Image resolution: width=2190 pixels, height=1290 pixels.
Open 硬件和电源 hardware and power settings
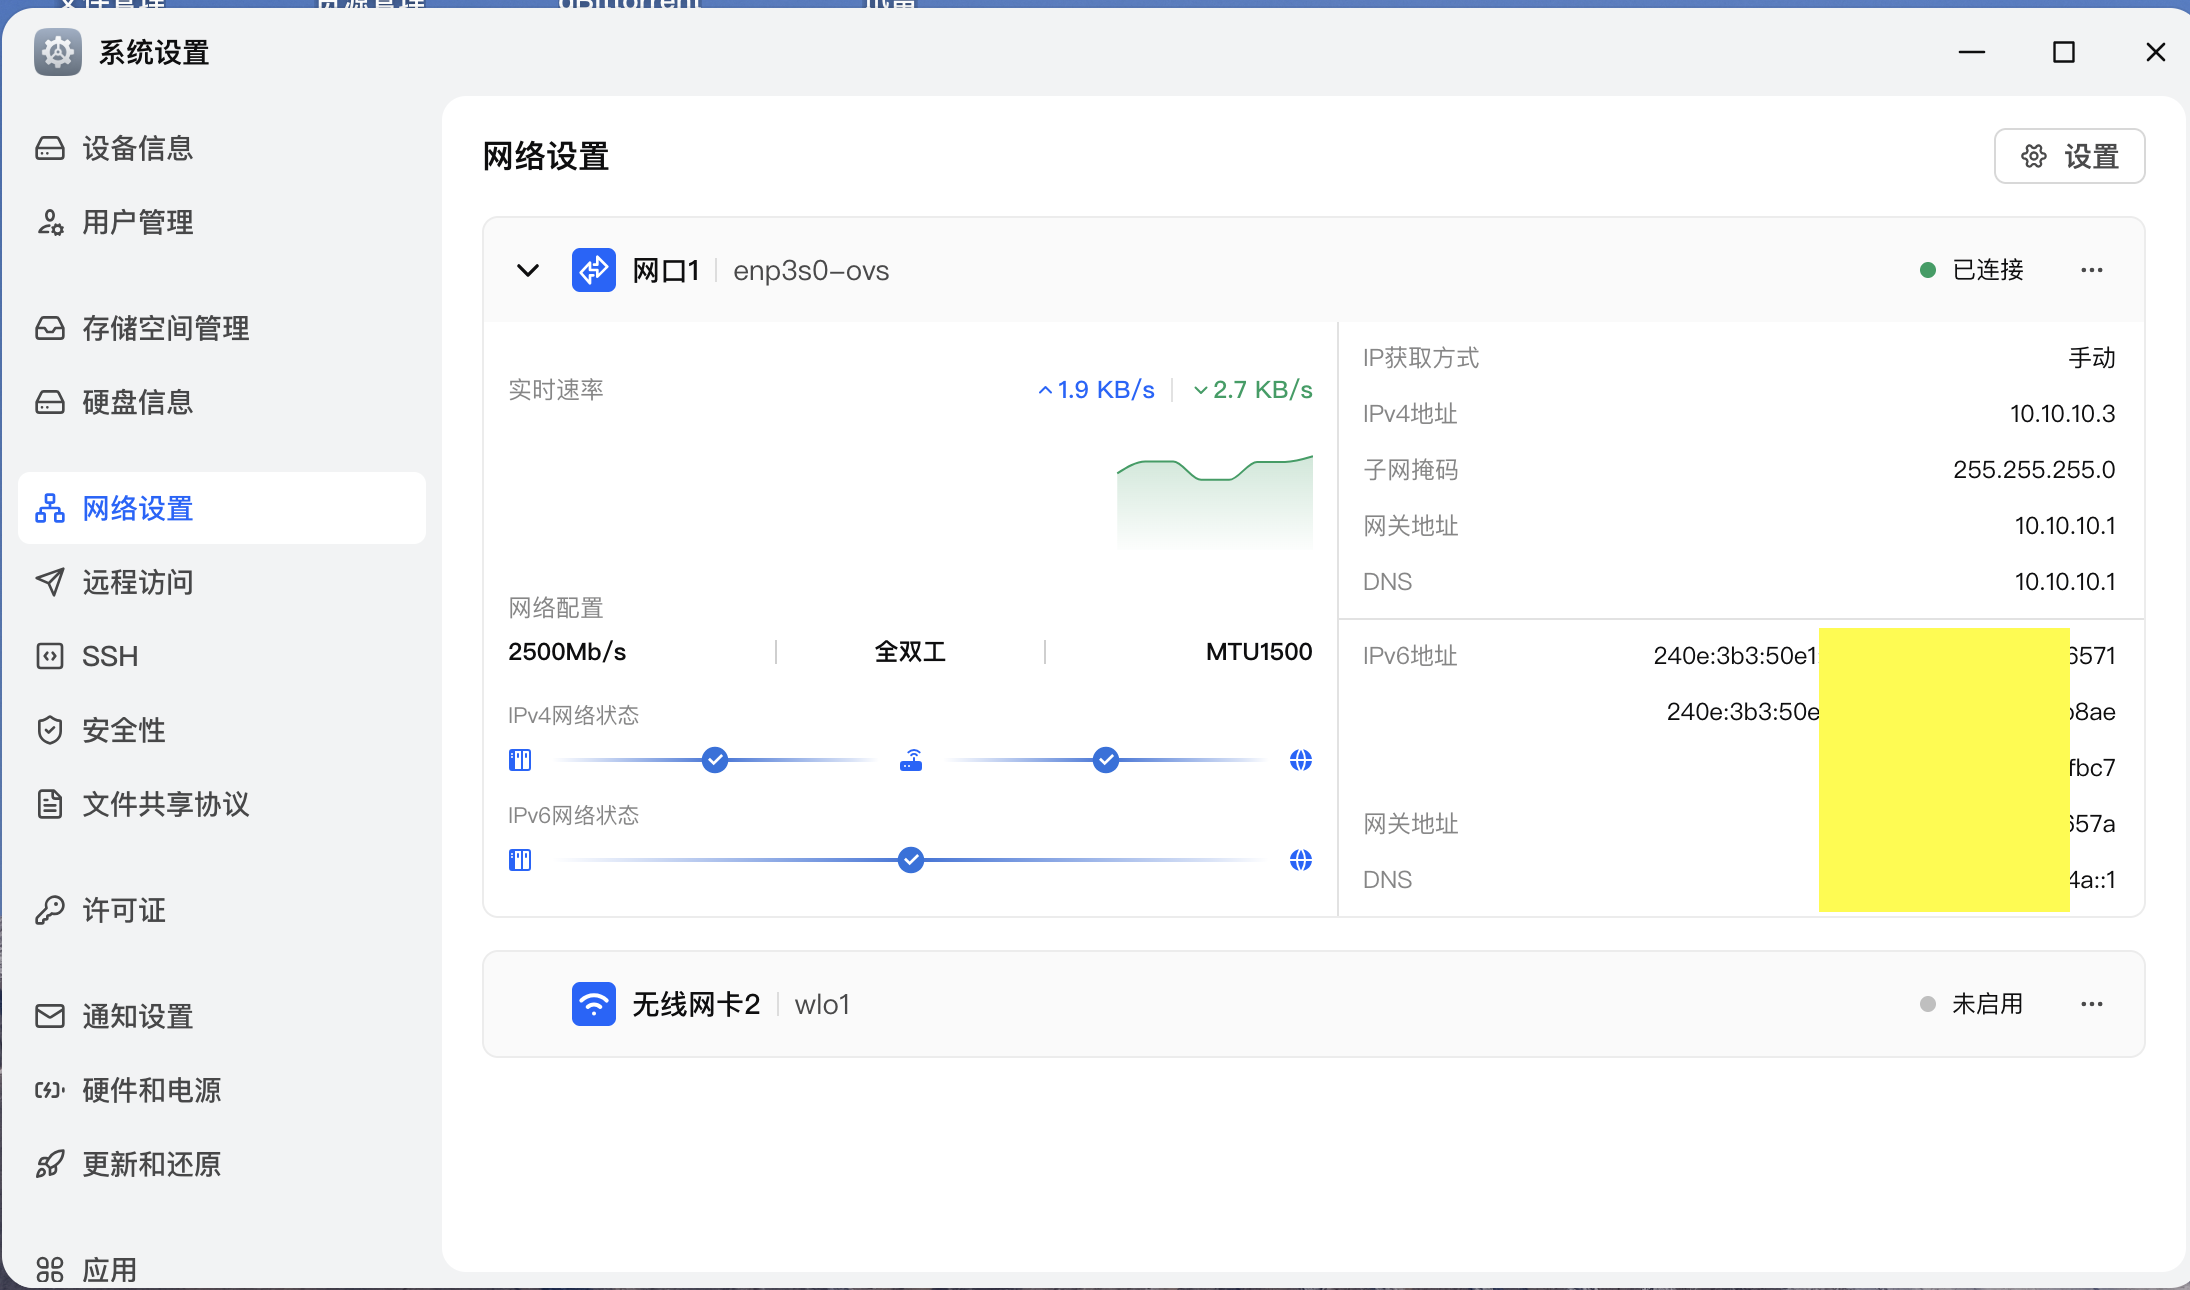pyautogui.click(x=153, y=1090)
